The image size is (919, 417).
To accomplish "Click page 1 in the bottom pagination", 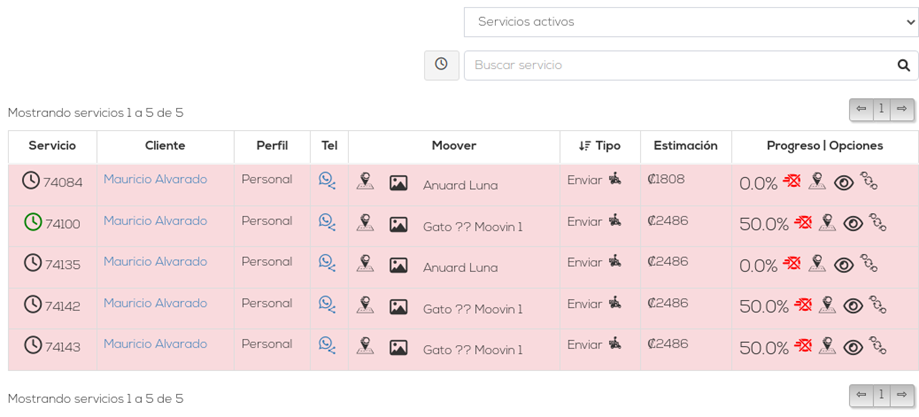I will pos(881,395).
